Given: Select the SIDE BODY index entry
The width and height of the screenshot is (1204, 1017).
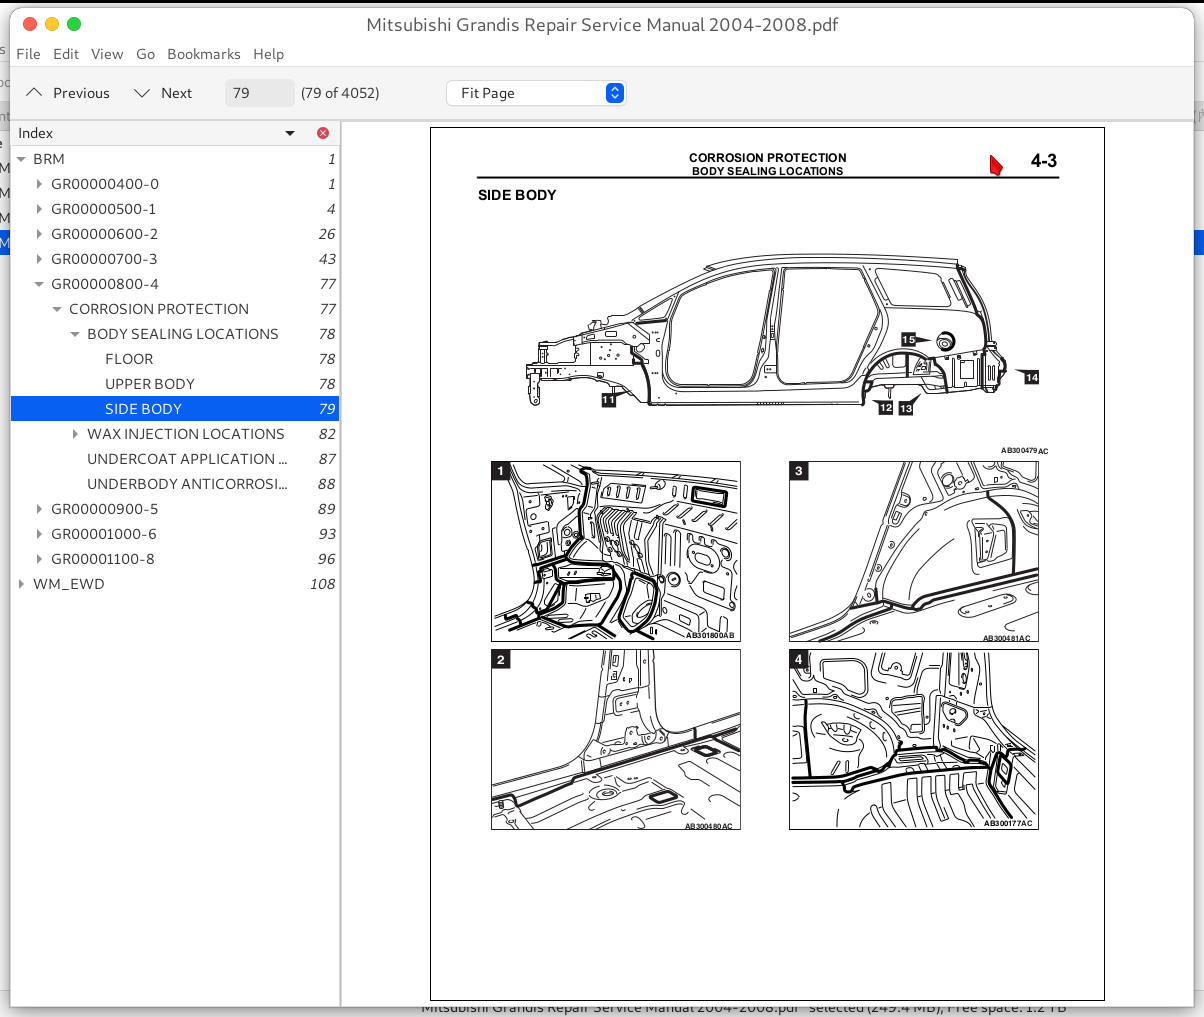Looking at the screenshot, I should tap(175, 409).
